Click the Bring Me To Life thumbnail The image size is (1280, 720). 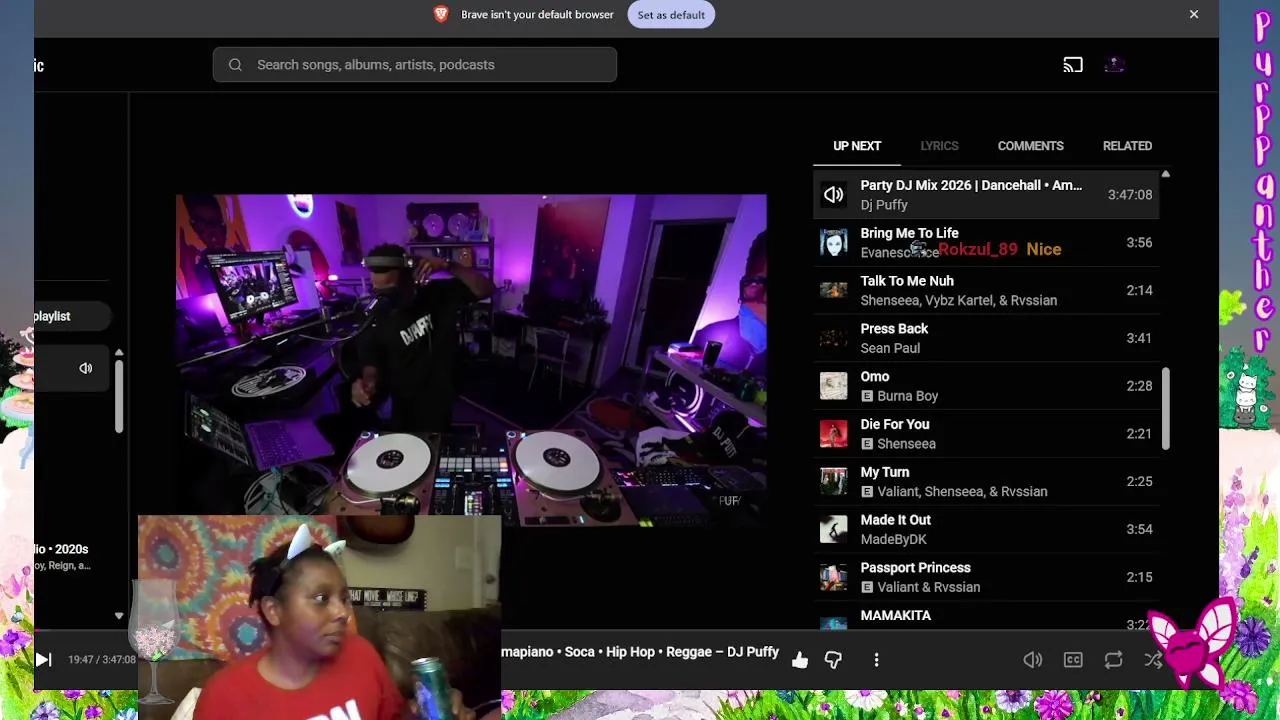[x=834, y=243]
